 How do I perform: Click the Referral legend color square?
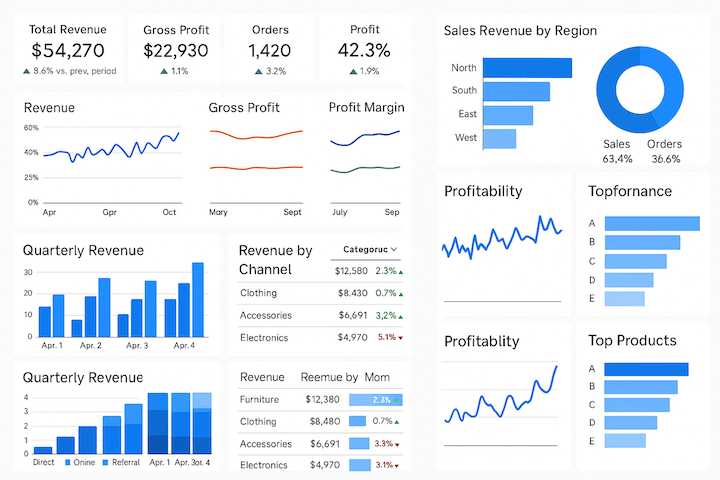[106, 463]
